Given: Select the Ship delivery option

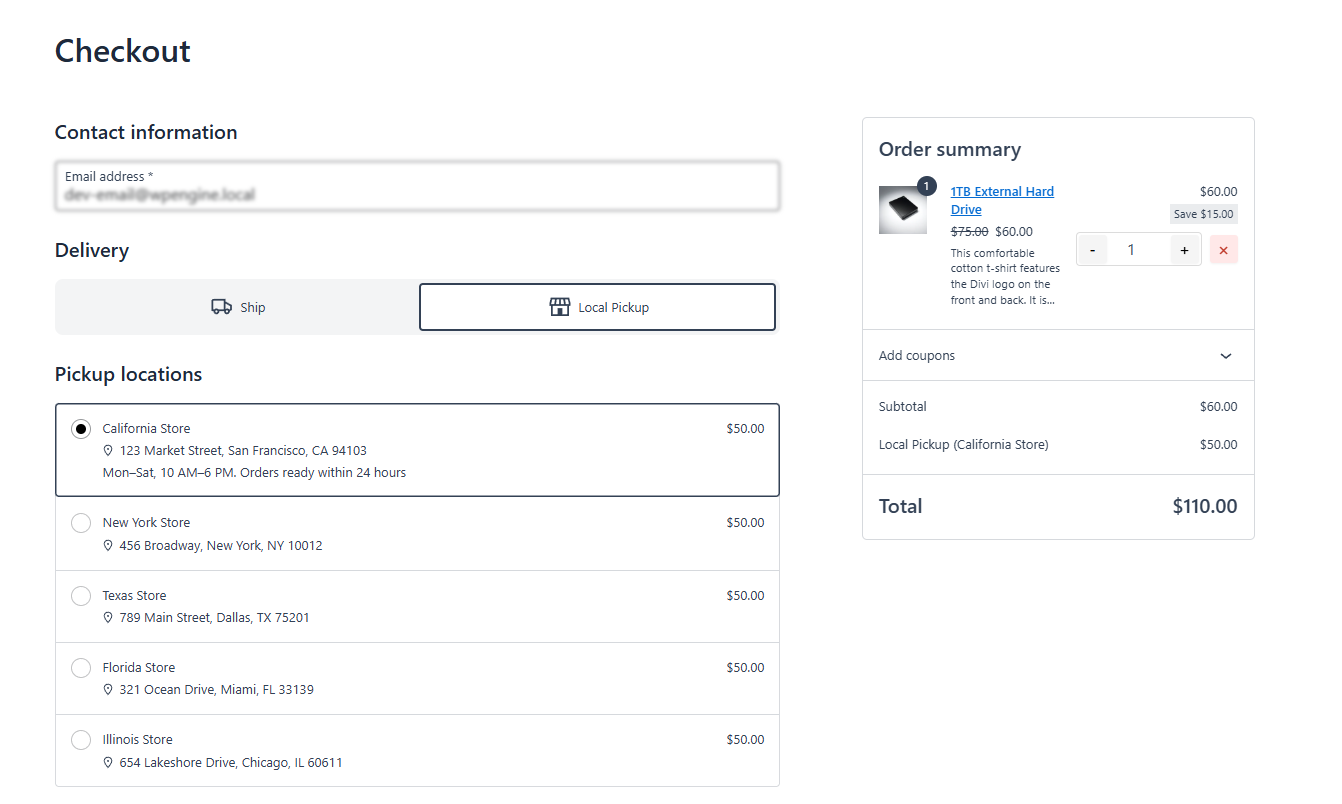Looking at the screenshot, I should pyautogui.click(x=238, y=307).
